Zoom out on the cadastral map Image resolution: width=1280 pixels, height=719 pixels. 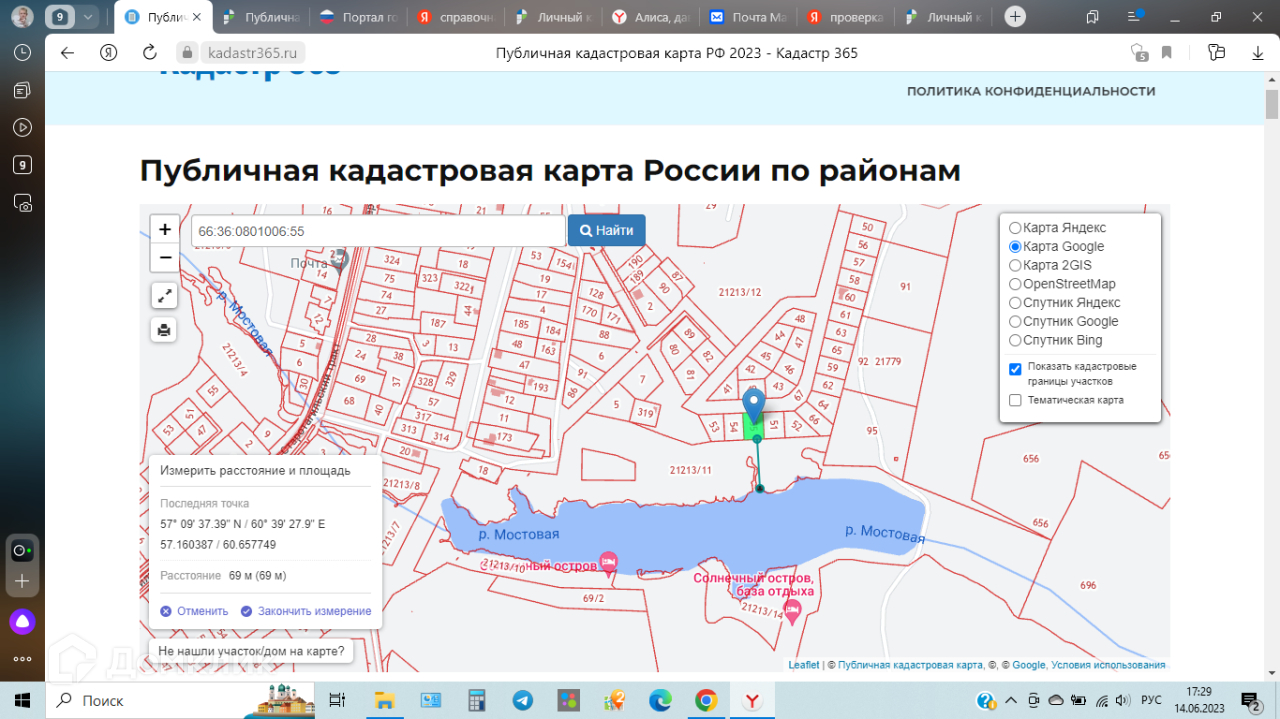(x=165, y=258)
